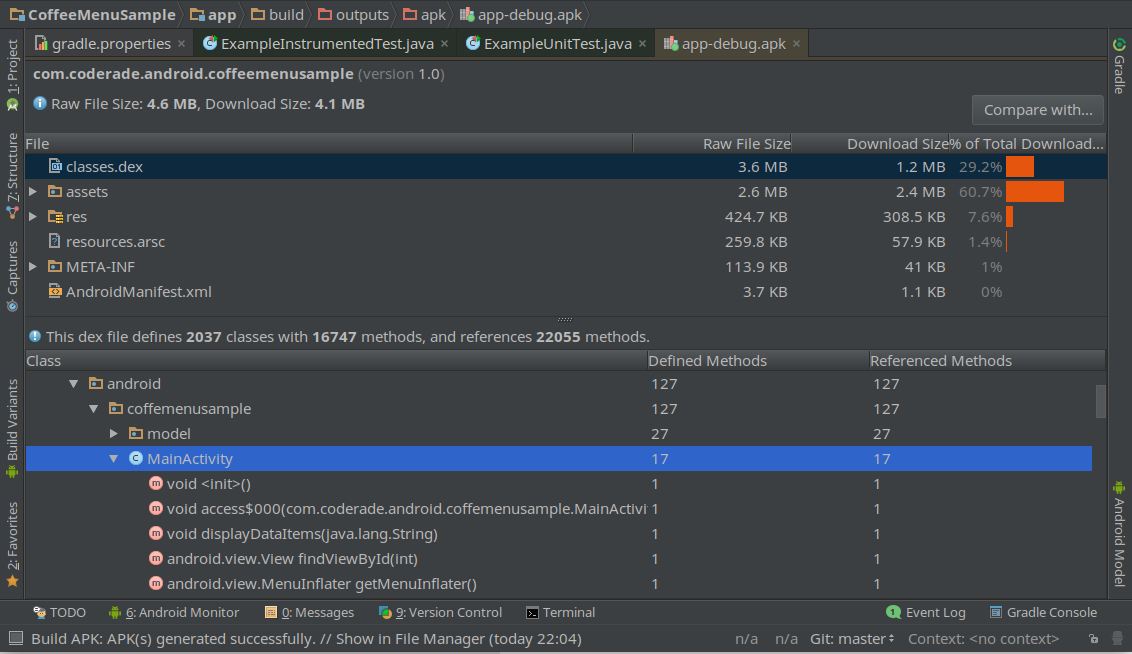The image size is (1132, 654).
Task: Open the Android Model tool window
Action: tap(1119, 533)
